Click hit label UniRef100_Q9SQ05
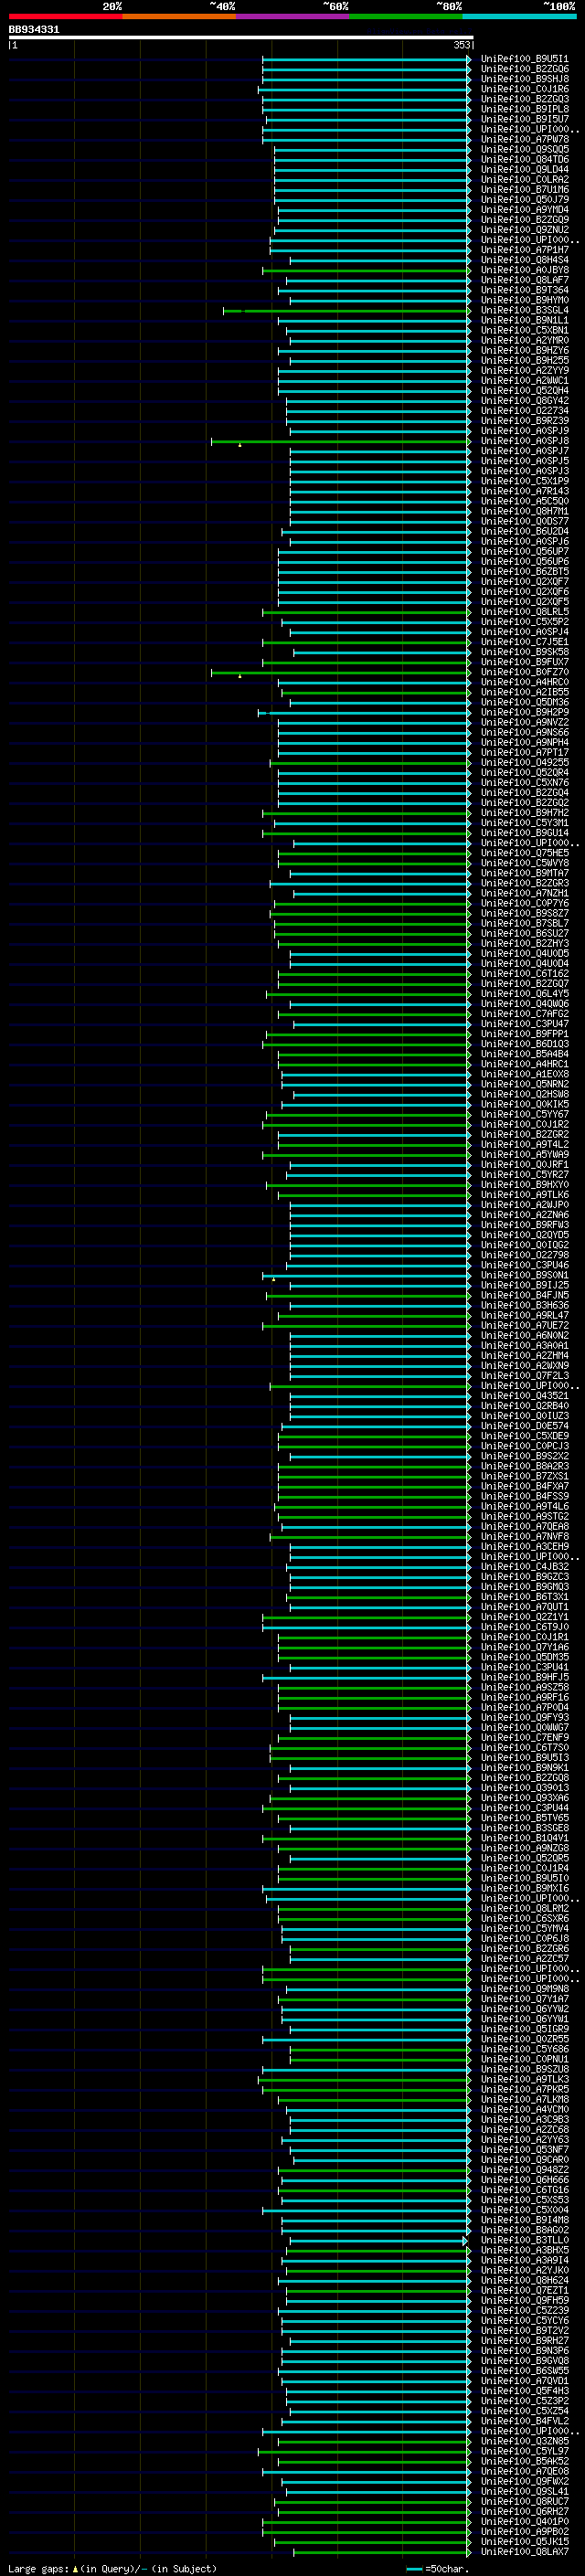 point(524,149)
